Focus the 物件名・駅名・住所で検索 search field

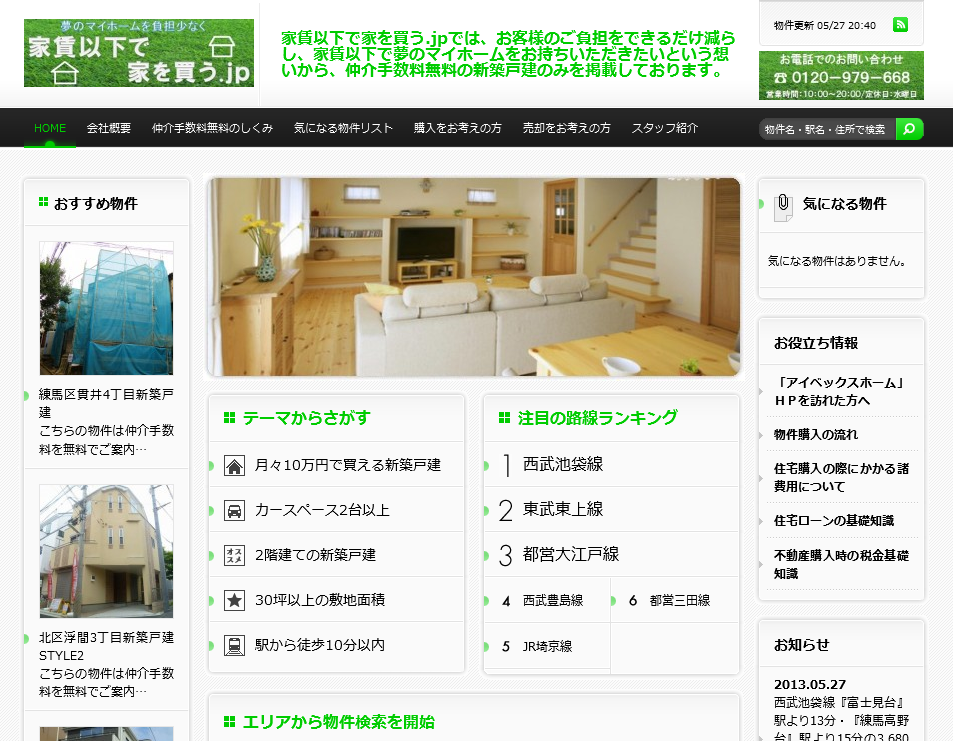pyautogui.click(x=827, y=129)
